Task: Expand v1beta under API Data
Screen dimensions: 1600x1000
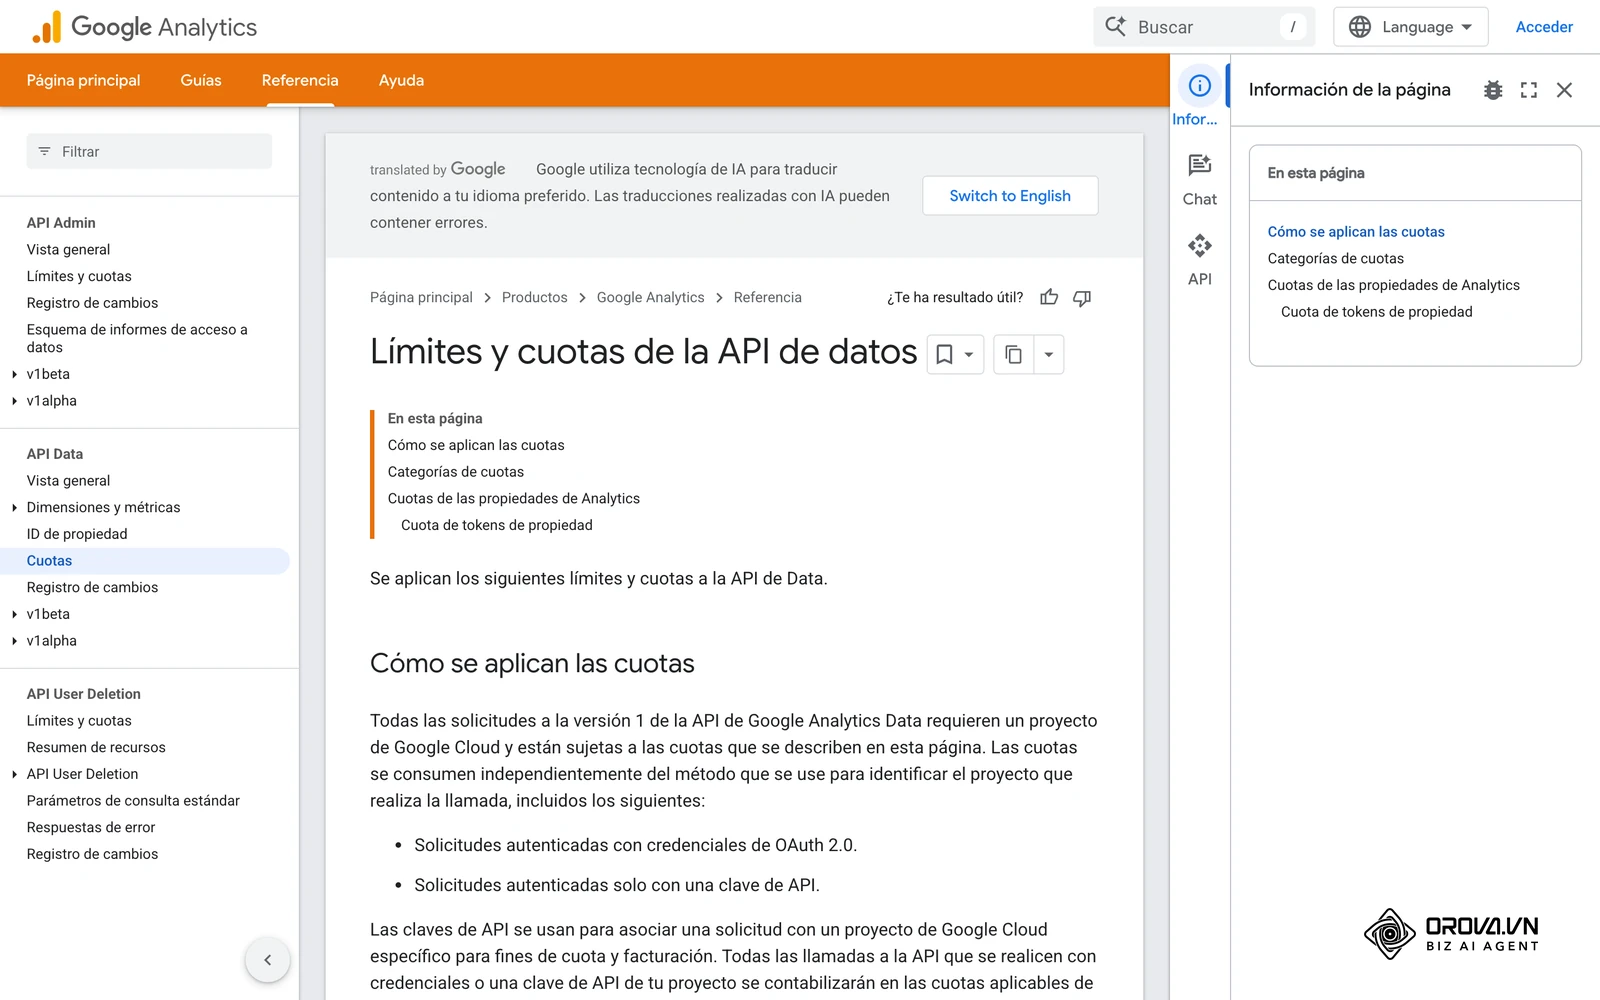Action: pos(15,614)
